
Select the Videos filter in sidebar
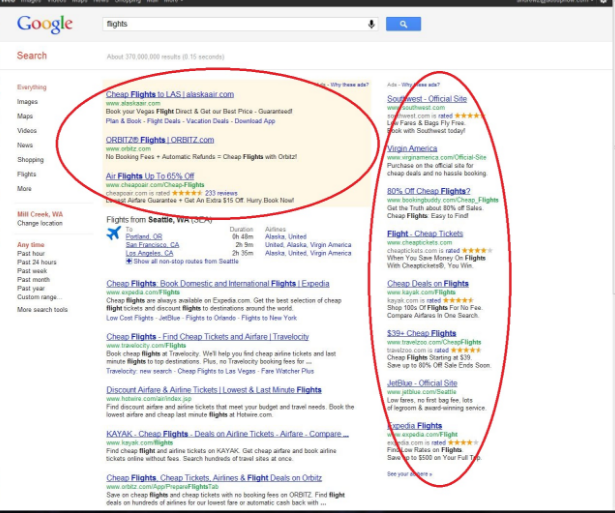27,131
